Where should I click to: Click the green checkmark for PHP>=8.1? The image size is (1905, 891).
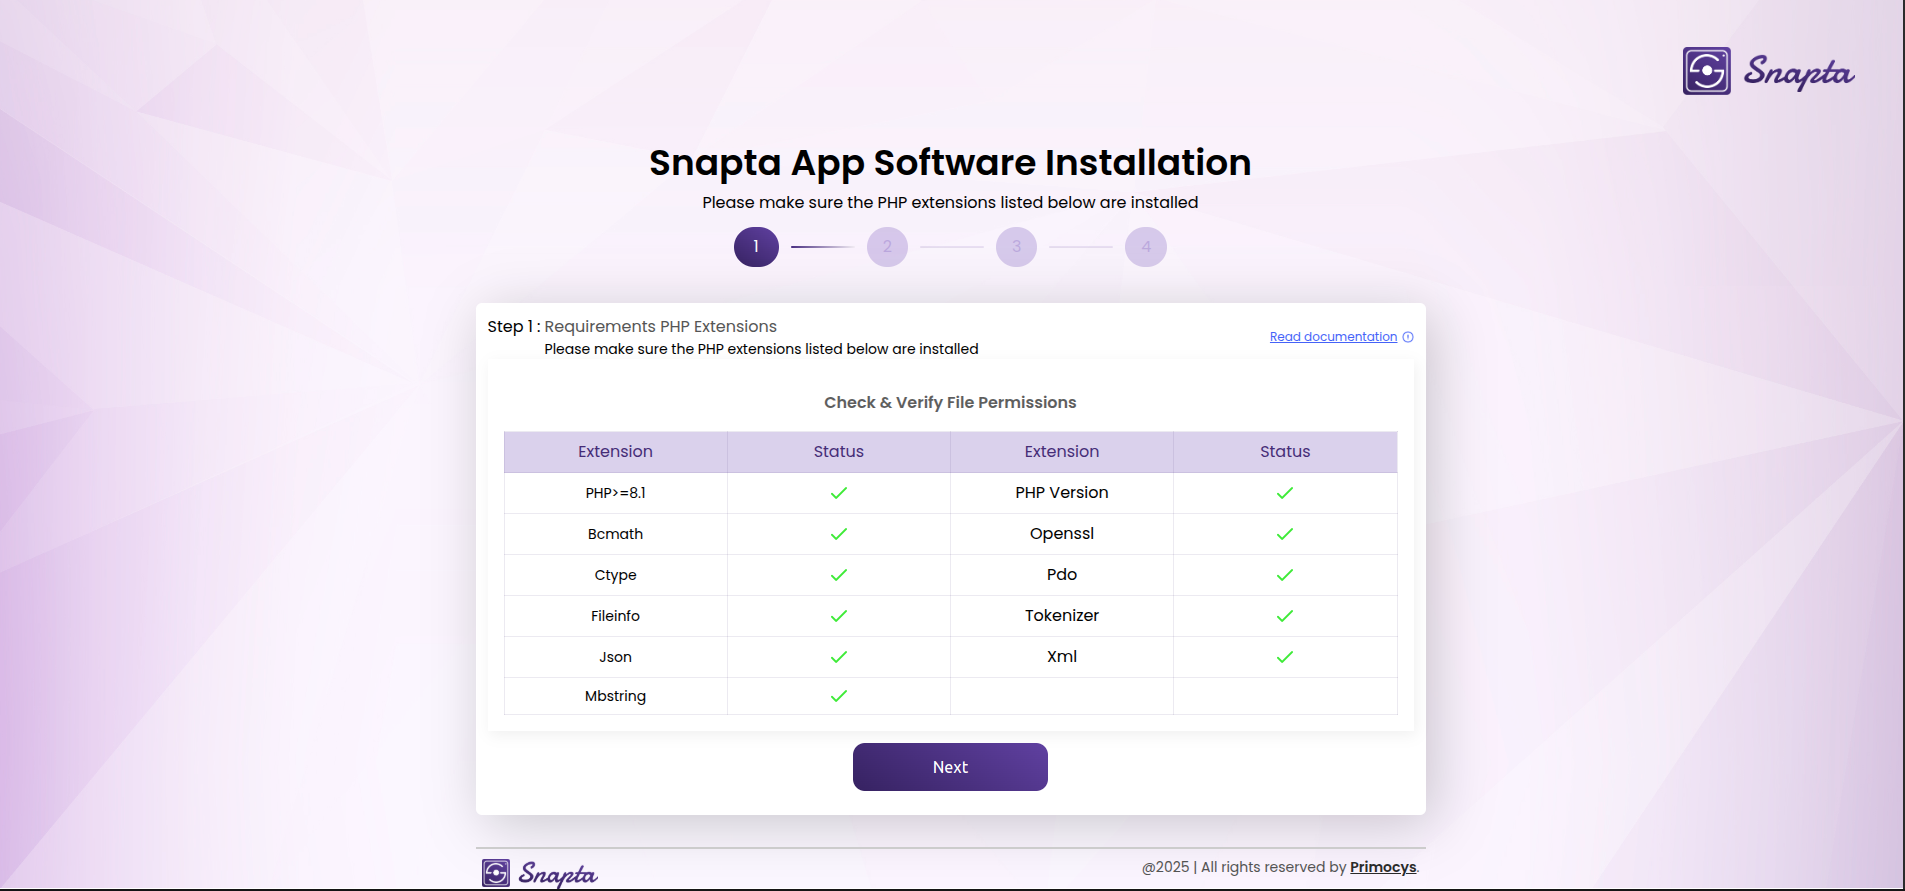click(x=839, y=493)
